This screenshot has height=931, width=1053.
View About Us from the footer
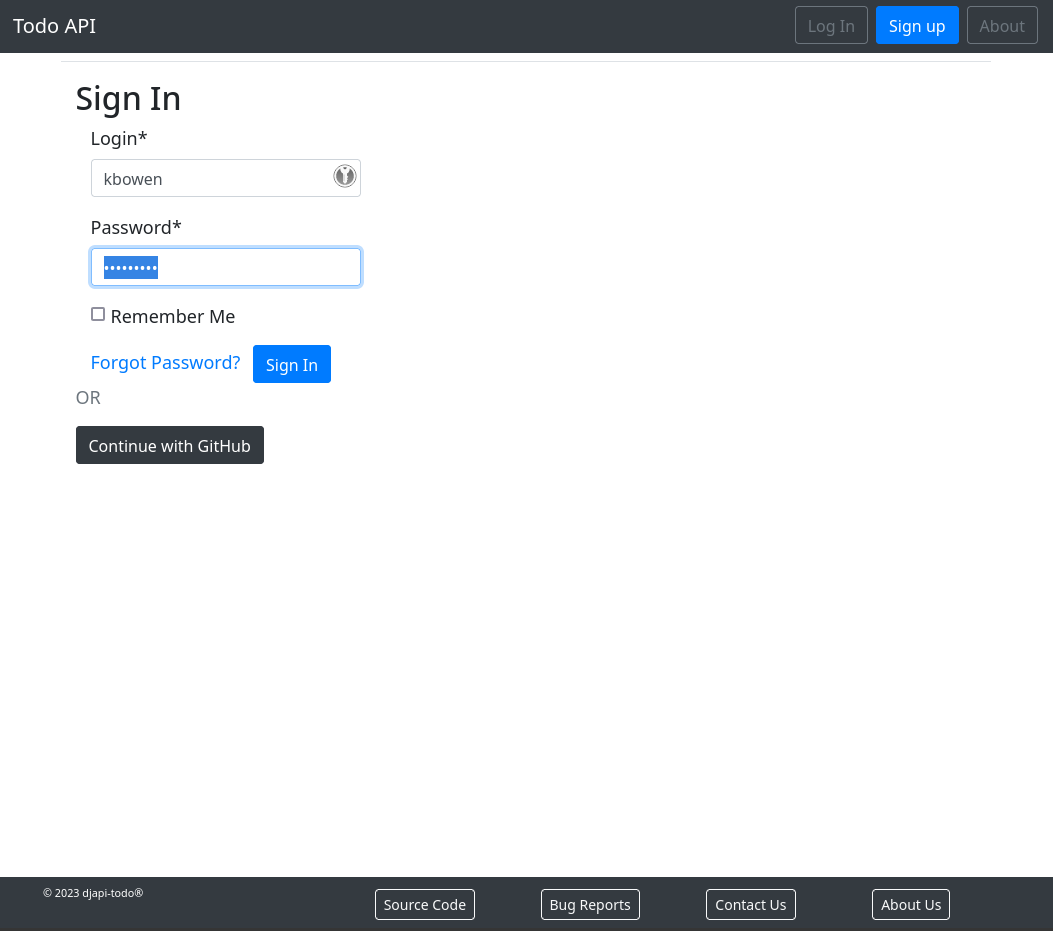point(911,904)
